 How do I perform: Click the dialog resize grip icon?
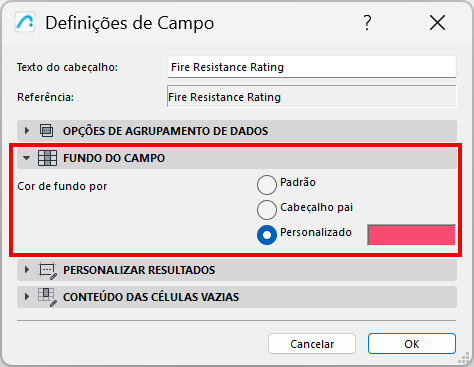click(464, 359)
